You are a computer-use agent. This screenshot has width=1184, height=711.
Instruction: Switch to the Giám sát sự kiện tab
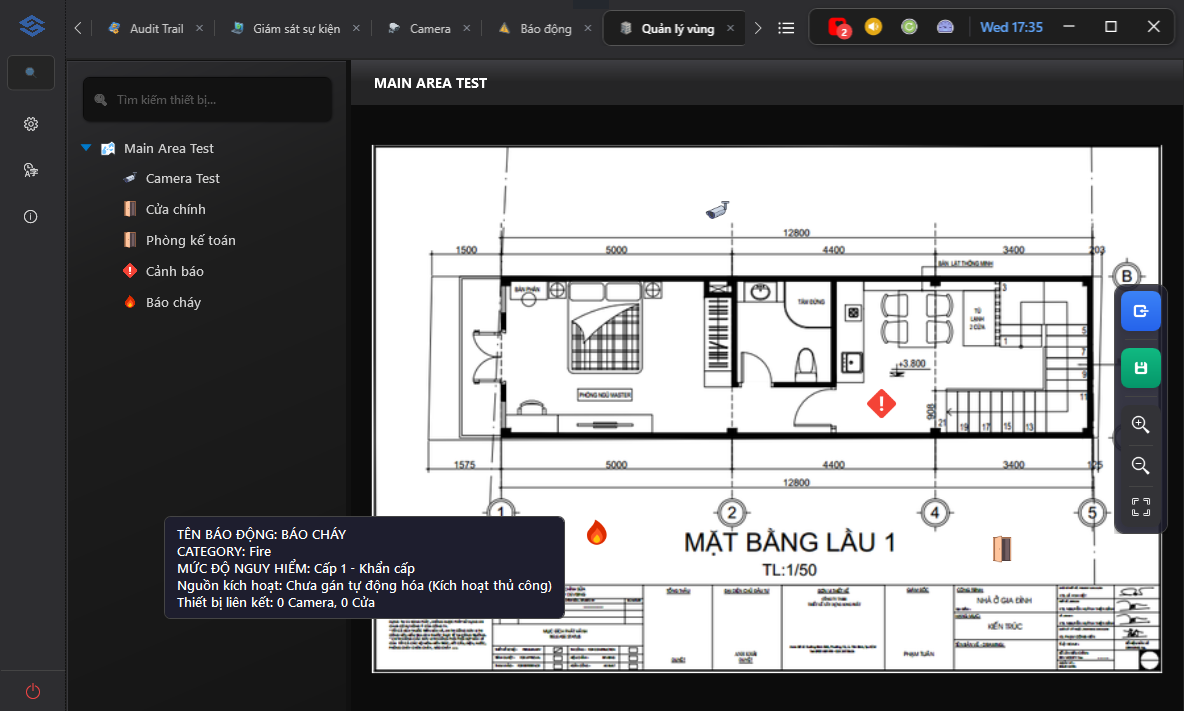click(x=296, y=29)
